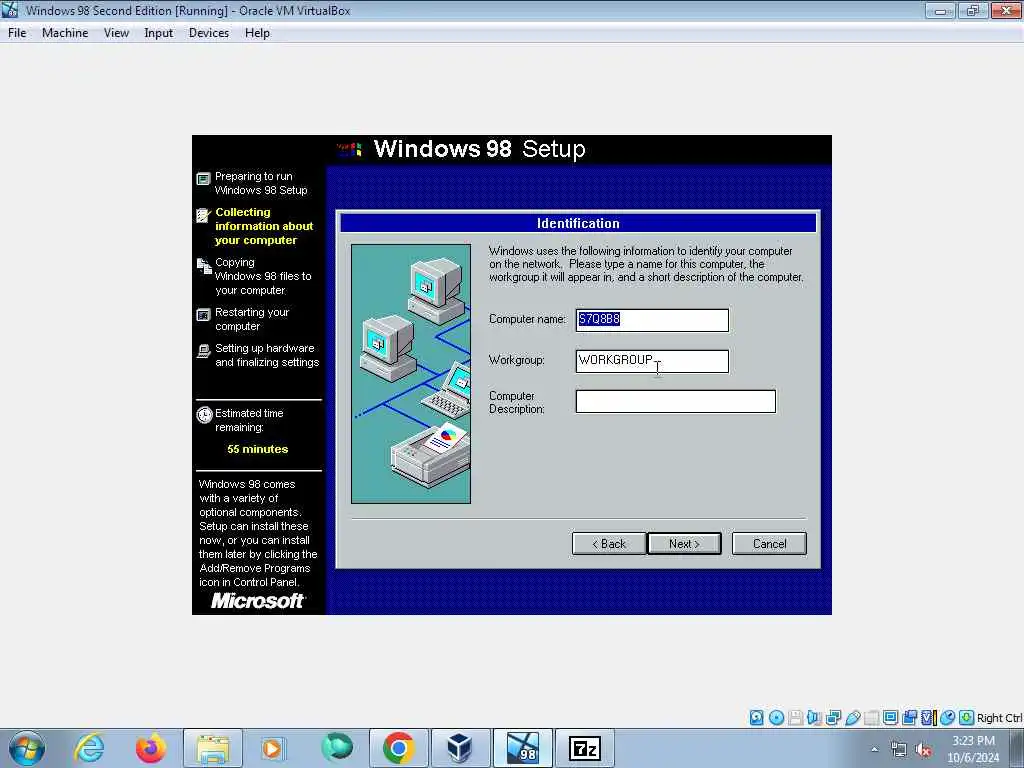Open the green orb app on taskbar

click(x=337, y=747)
